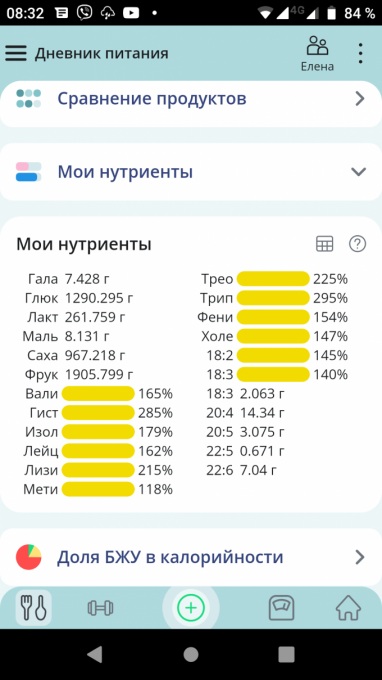The height and width of the screenshot is (680, 382).
Task: Tap the Трип 295% progress bar
Action: click(273, 298)
